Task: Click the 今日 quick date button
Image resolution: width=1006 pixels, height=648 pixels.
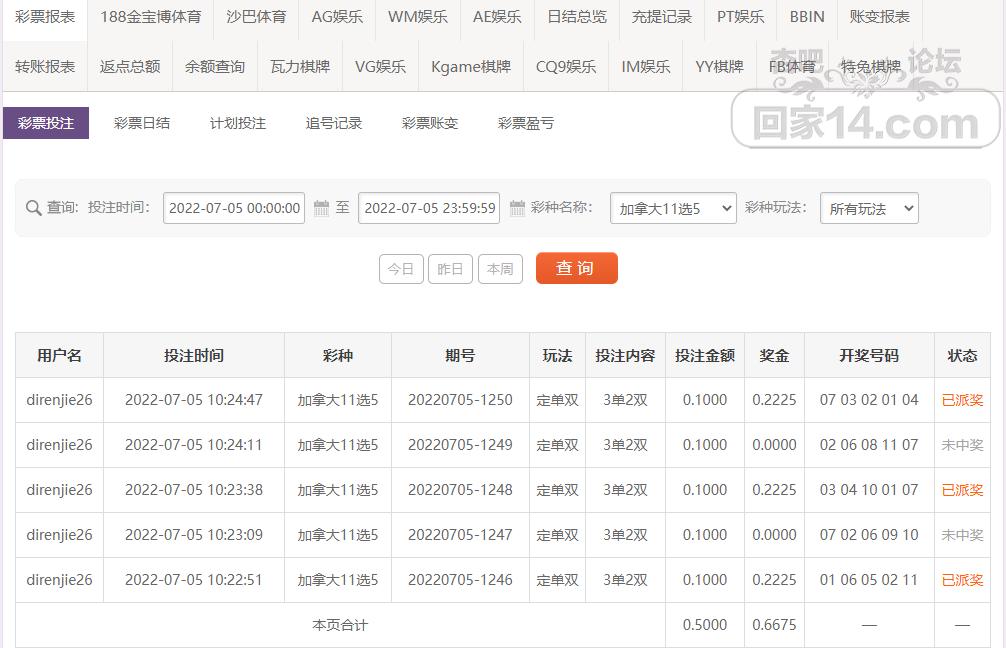Action: pos(401,268)
